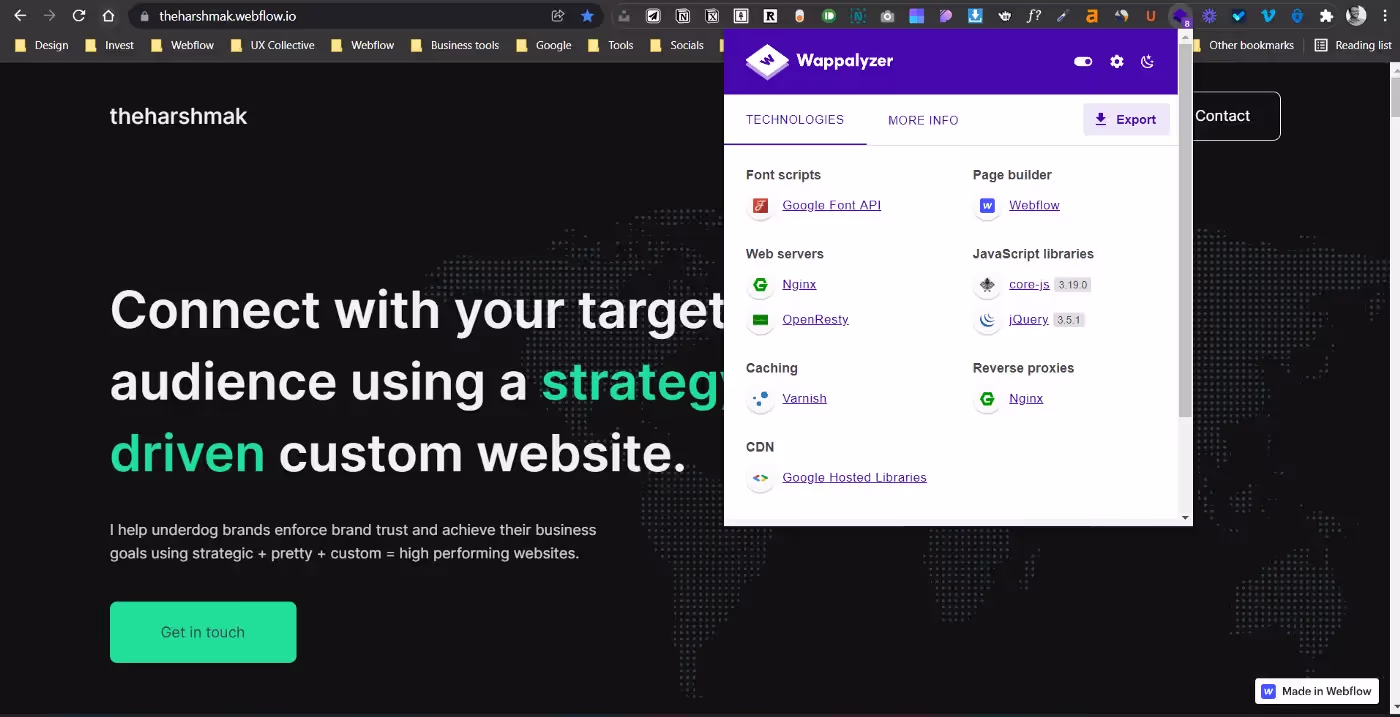The image size is (1400, 717).
Task: Click the popup scrollbar down arrow
Action: pos(1185,518)
